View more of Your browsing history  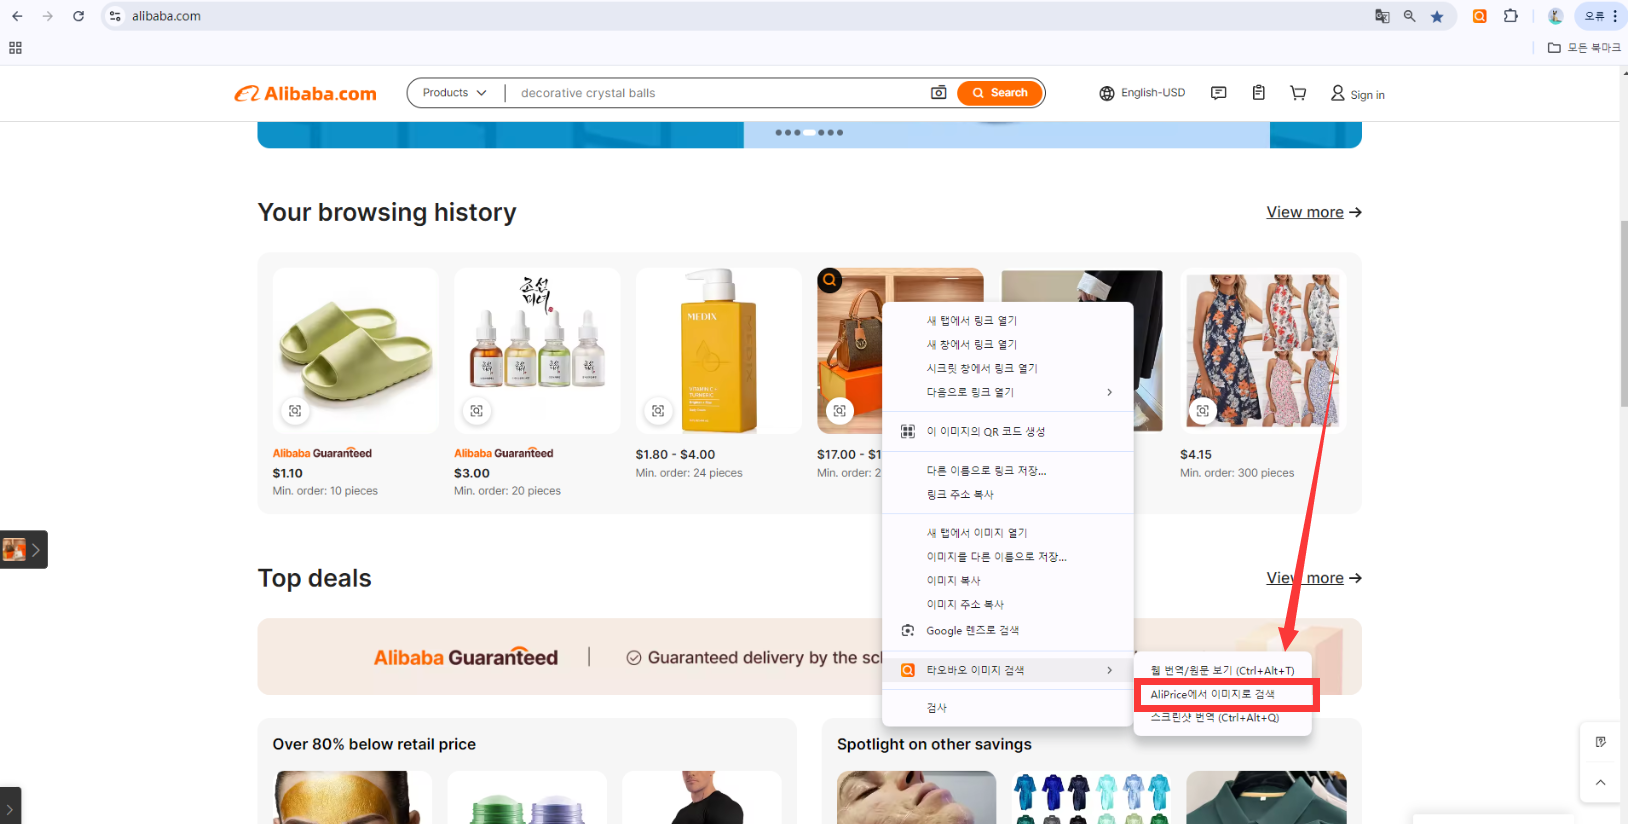[x=1314, y=212]
